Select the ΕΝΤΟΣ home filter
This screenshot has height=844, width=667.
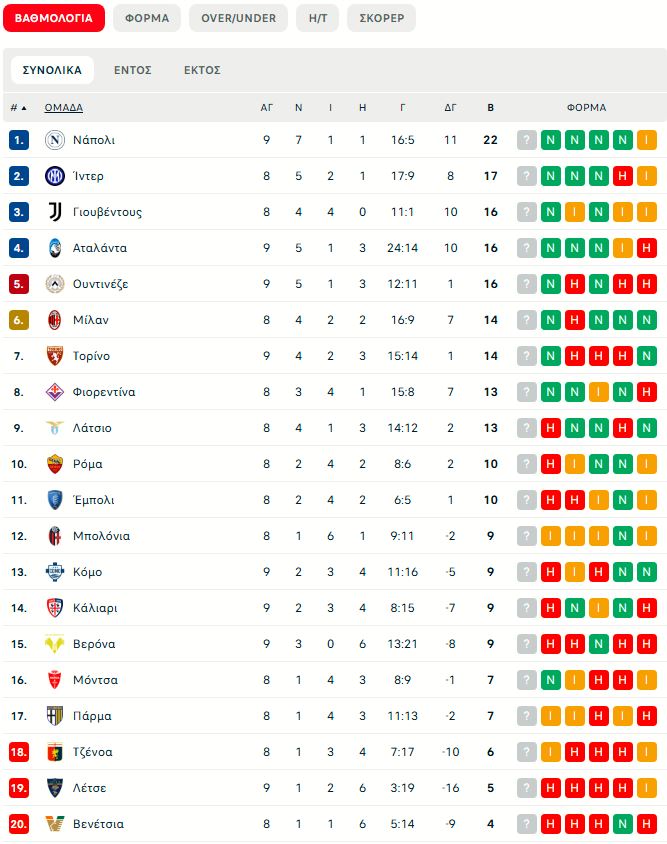point(132,70)
